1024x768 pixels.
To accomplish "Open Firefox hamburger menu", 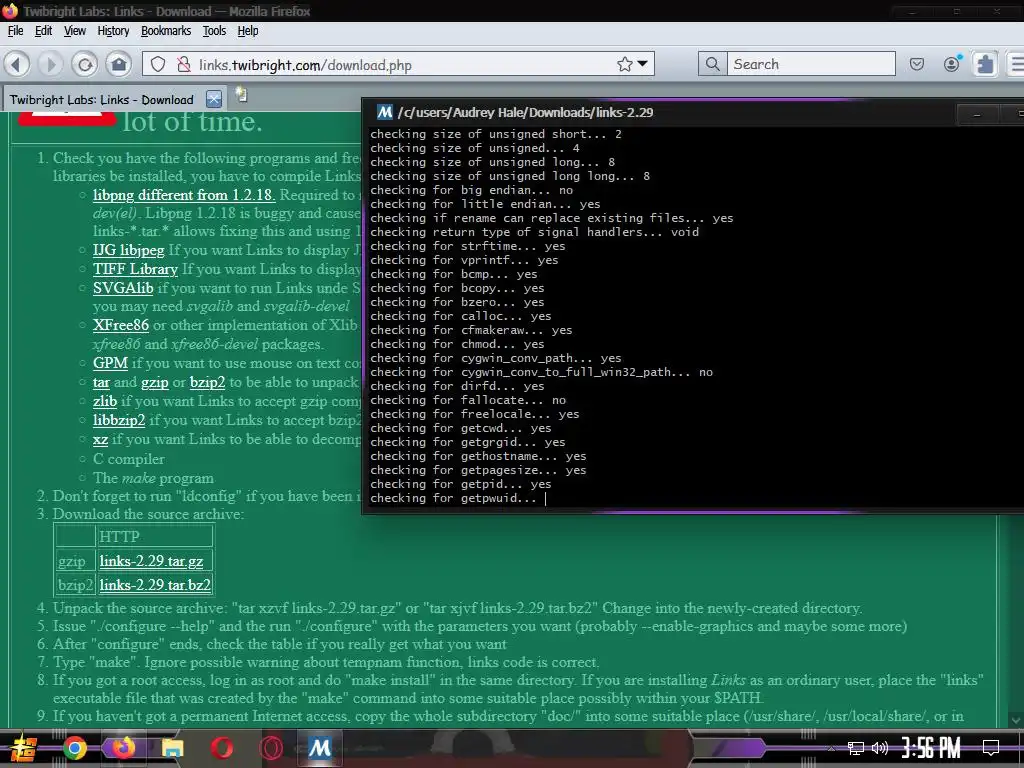I will [1017, 64].
